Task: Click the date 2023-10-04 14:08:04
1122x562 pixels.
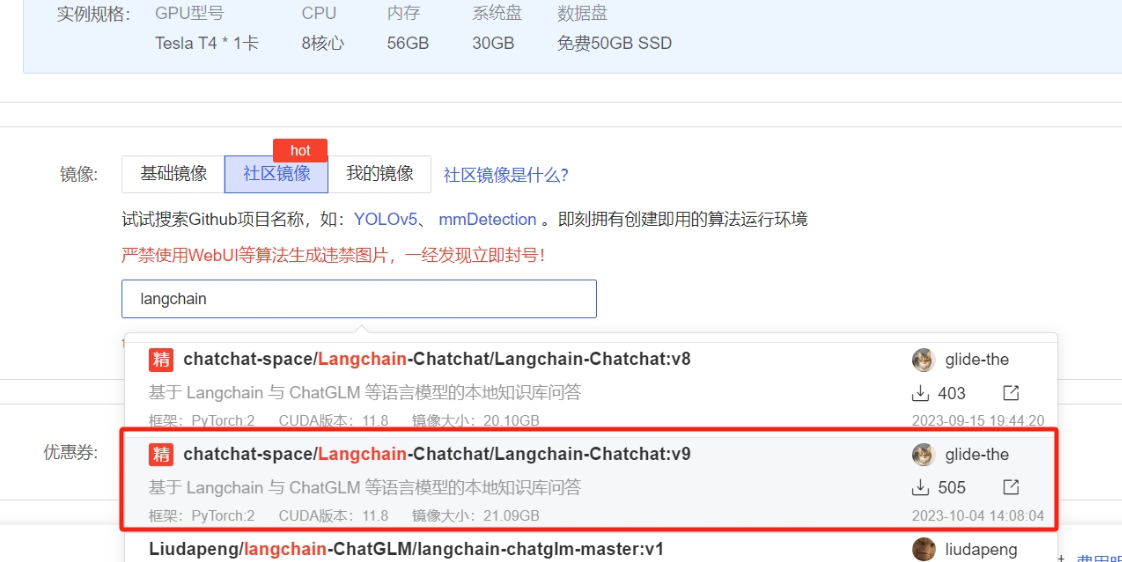Action: click(977, 515)
